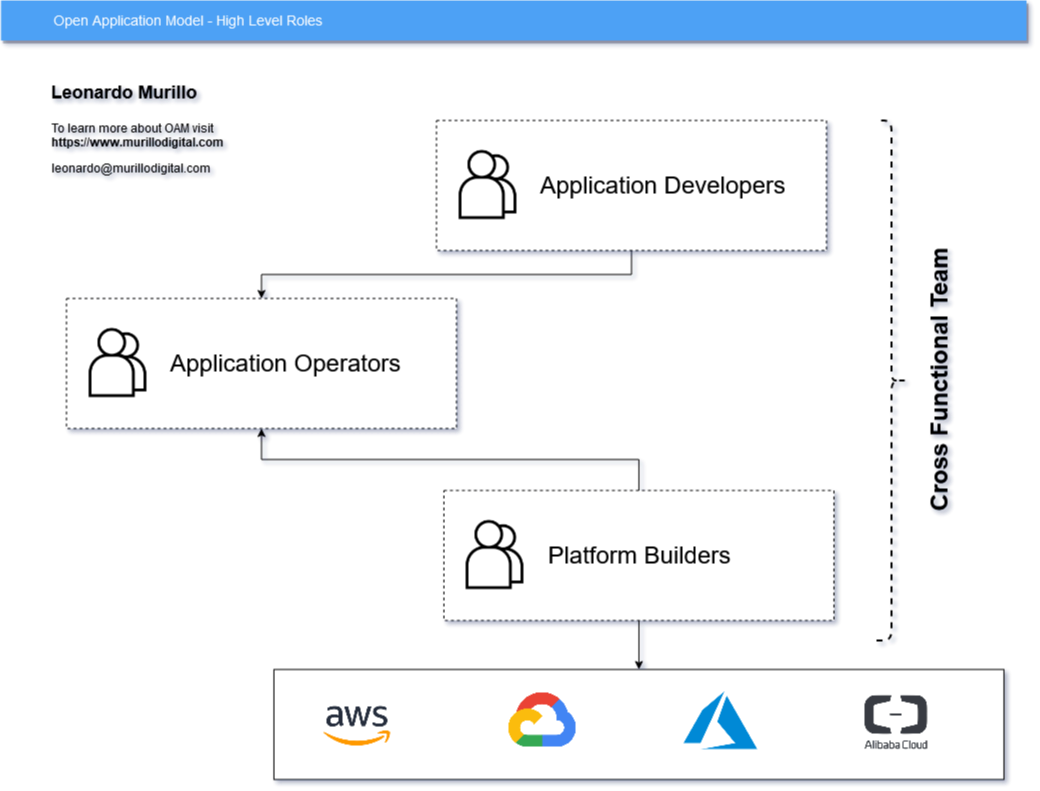1040x791 pixels.
Task: Click the AWS logo
Action: [357, 723]
